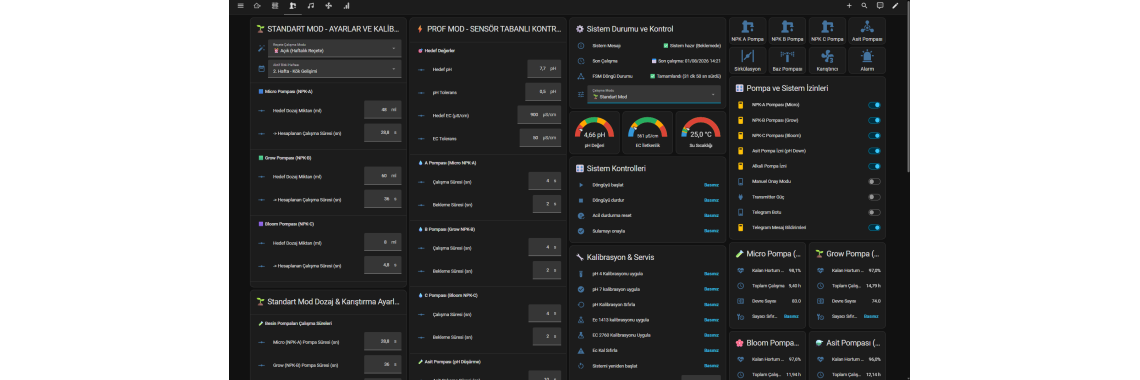Click the counter icon beside Grow Pompa Devre Sayısı
This screenshot has width=1140, height=380.
(820, 301)
